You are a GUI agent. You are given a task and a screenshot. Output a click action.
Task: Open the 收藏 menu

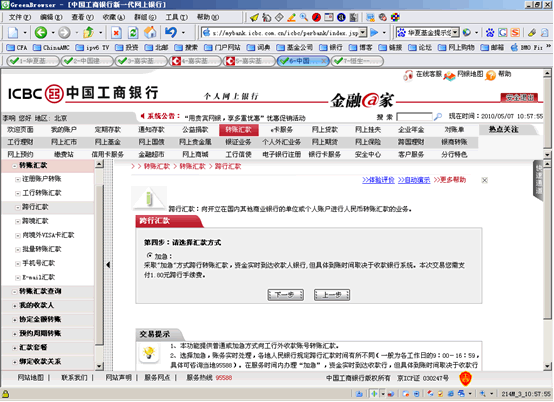[x=114, y=17]
